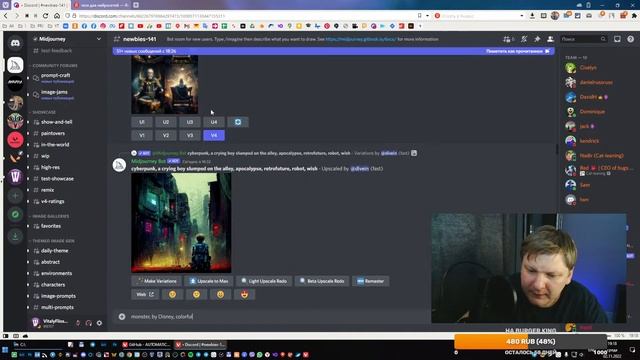
Task: Click the U1 upscale button
Action: 142,122
